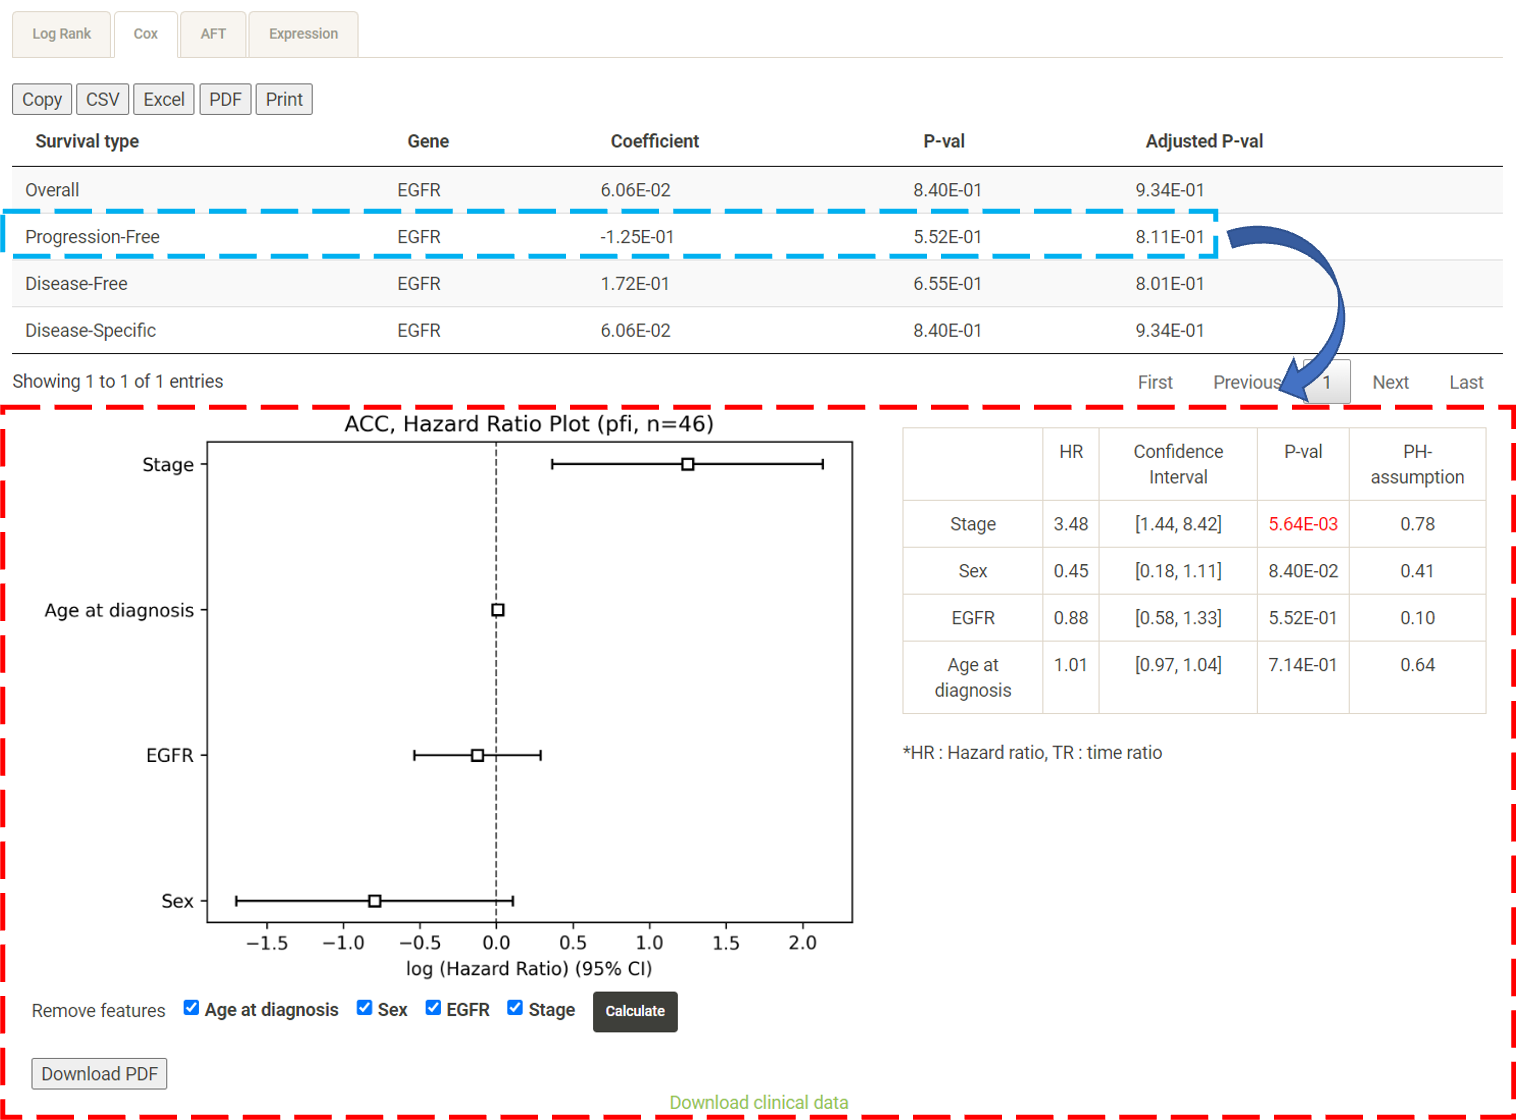Sort by Adjusted P-val column header
The width and height of the screenshot is (1516, 1120).
coord(1204,141)
